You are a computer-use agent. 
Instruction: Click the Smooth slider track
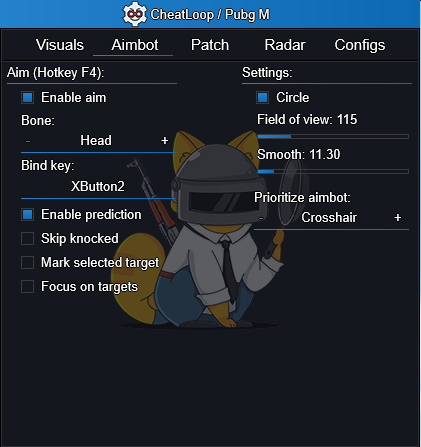point(333,171)
